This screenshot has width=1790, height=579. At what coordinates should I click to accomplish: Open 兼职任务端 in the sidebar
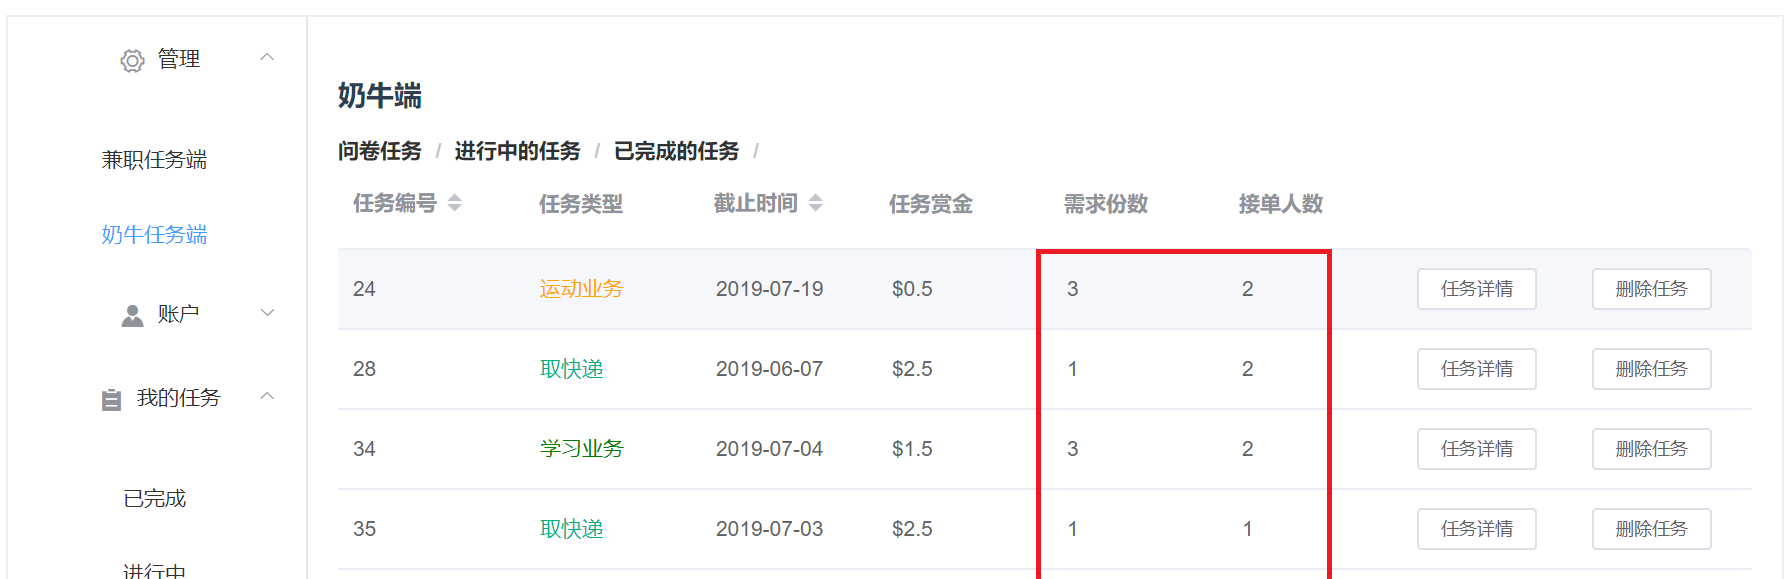154,160
